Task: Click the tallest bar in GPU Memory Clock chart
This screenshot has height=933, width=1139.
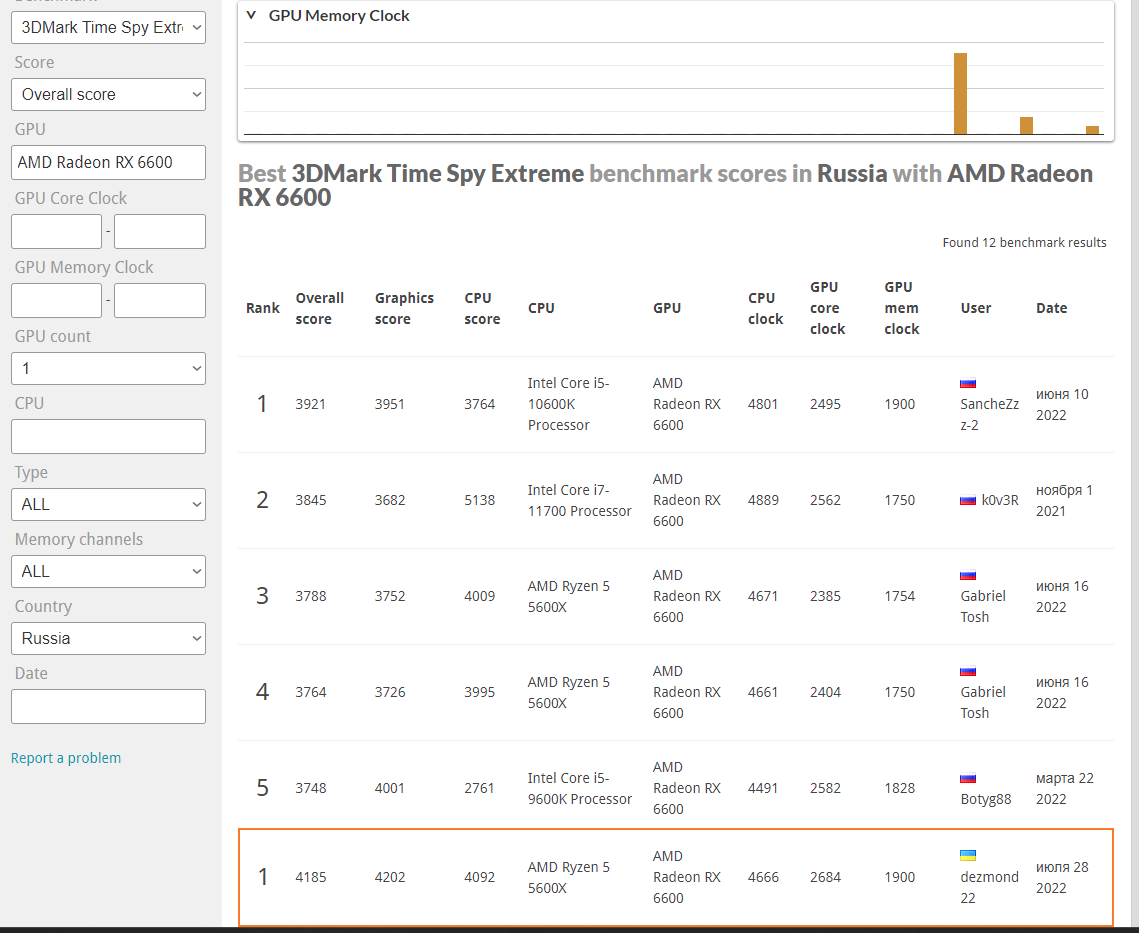Action: tap(960, 93)
